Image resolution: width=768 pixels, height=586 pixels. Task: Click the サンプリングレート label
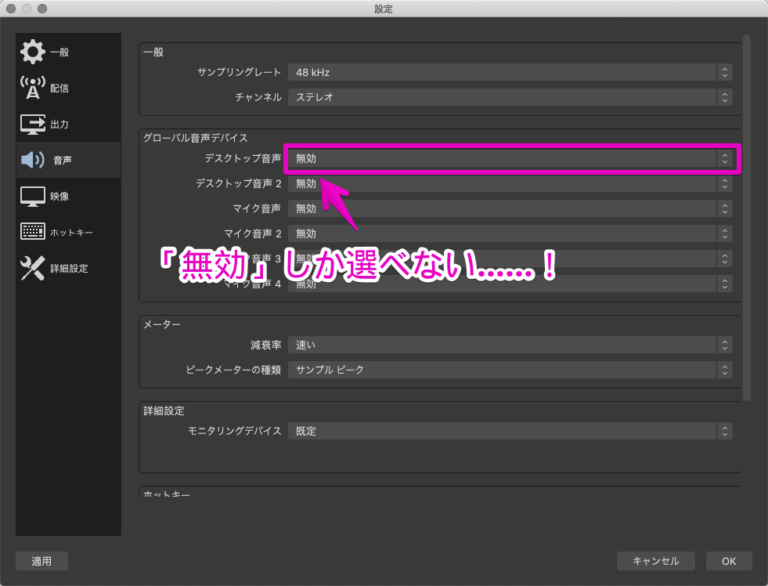point(239,73)
